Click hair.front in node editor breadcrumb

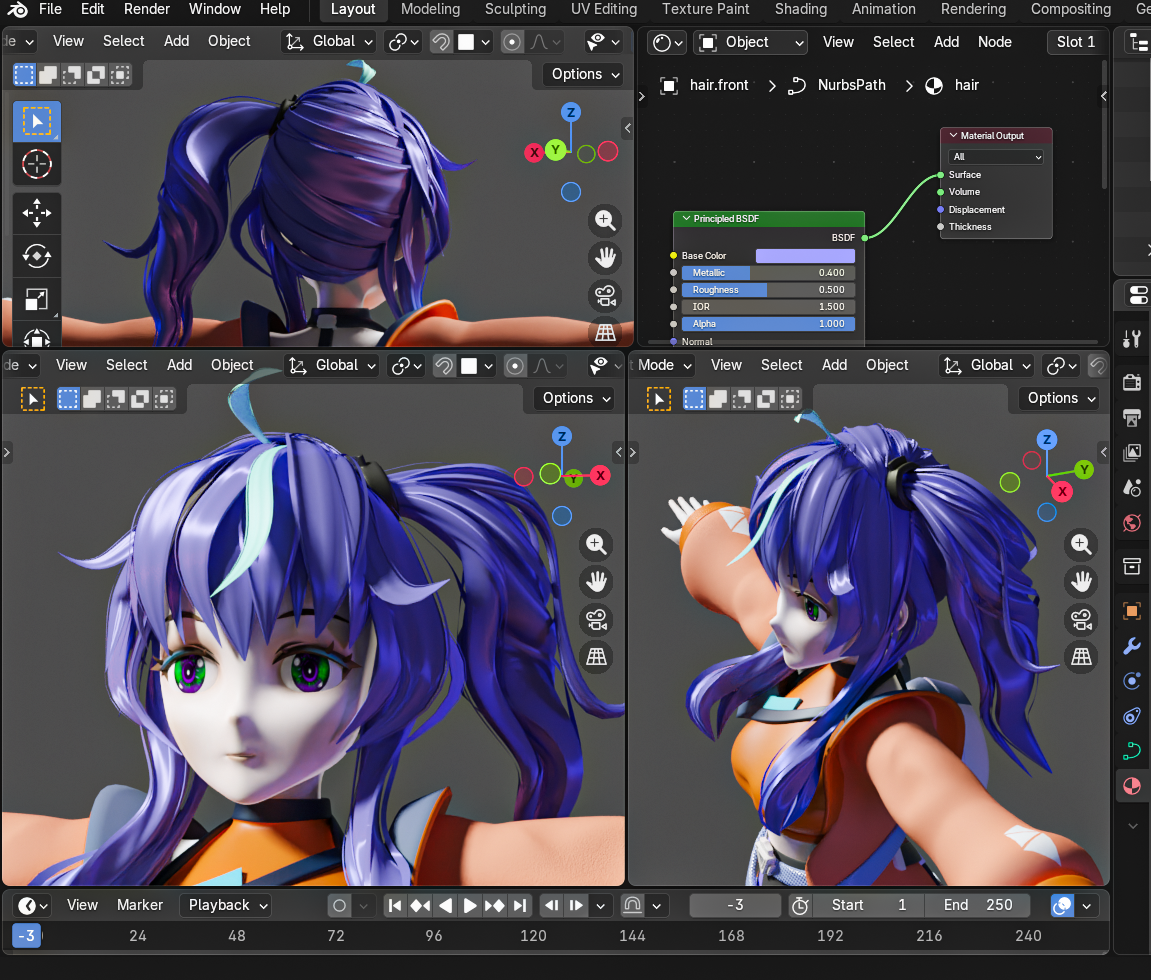719,85
